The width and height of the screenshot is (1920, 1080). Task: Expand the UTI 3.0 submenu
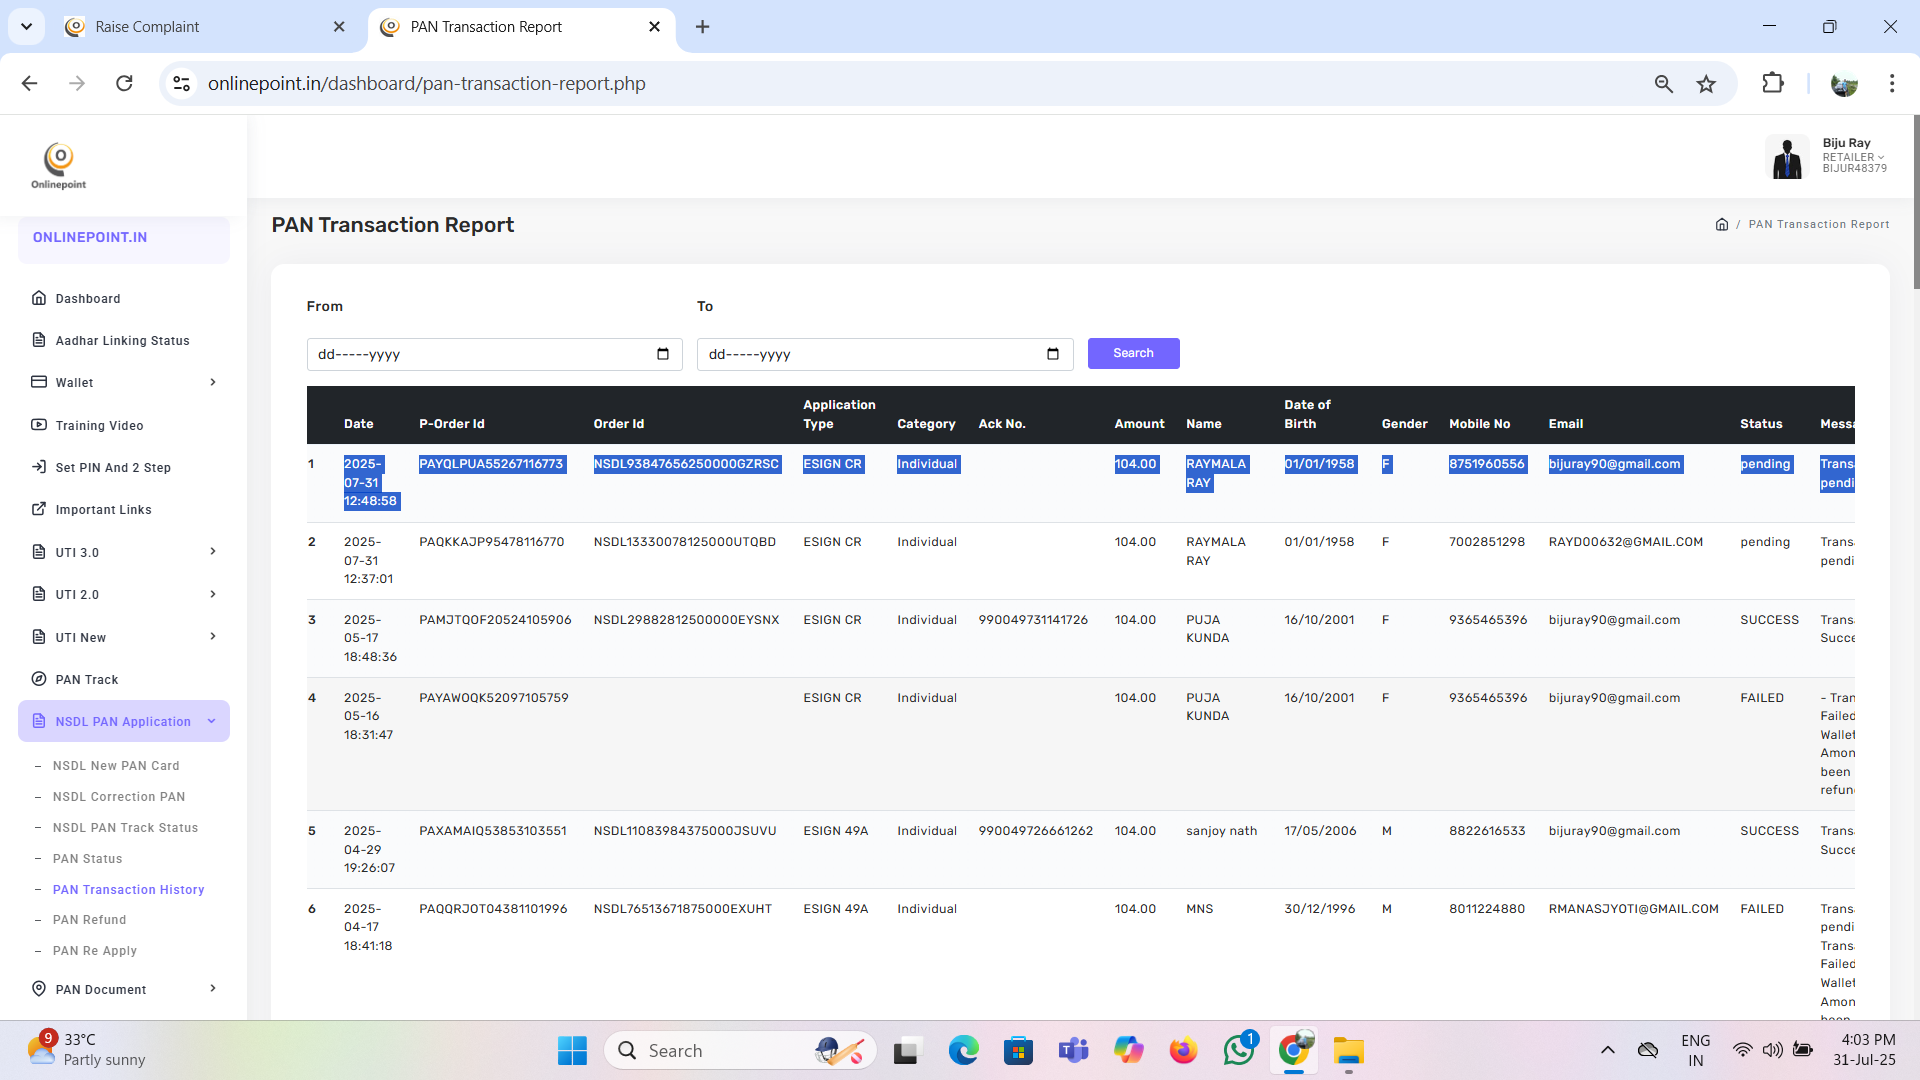tap(124, 552)
